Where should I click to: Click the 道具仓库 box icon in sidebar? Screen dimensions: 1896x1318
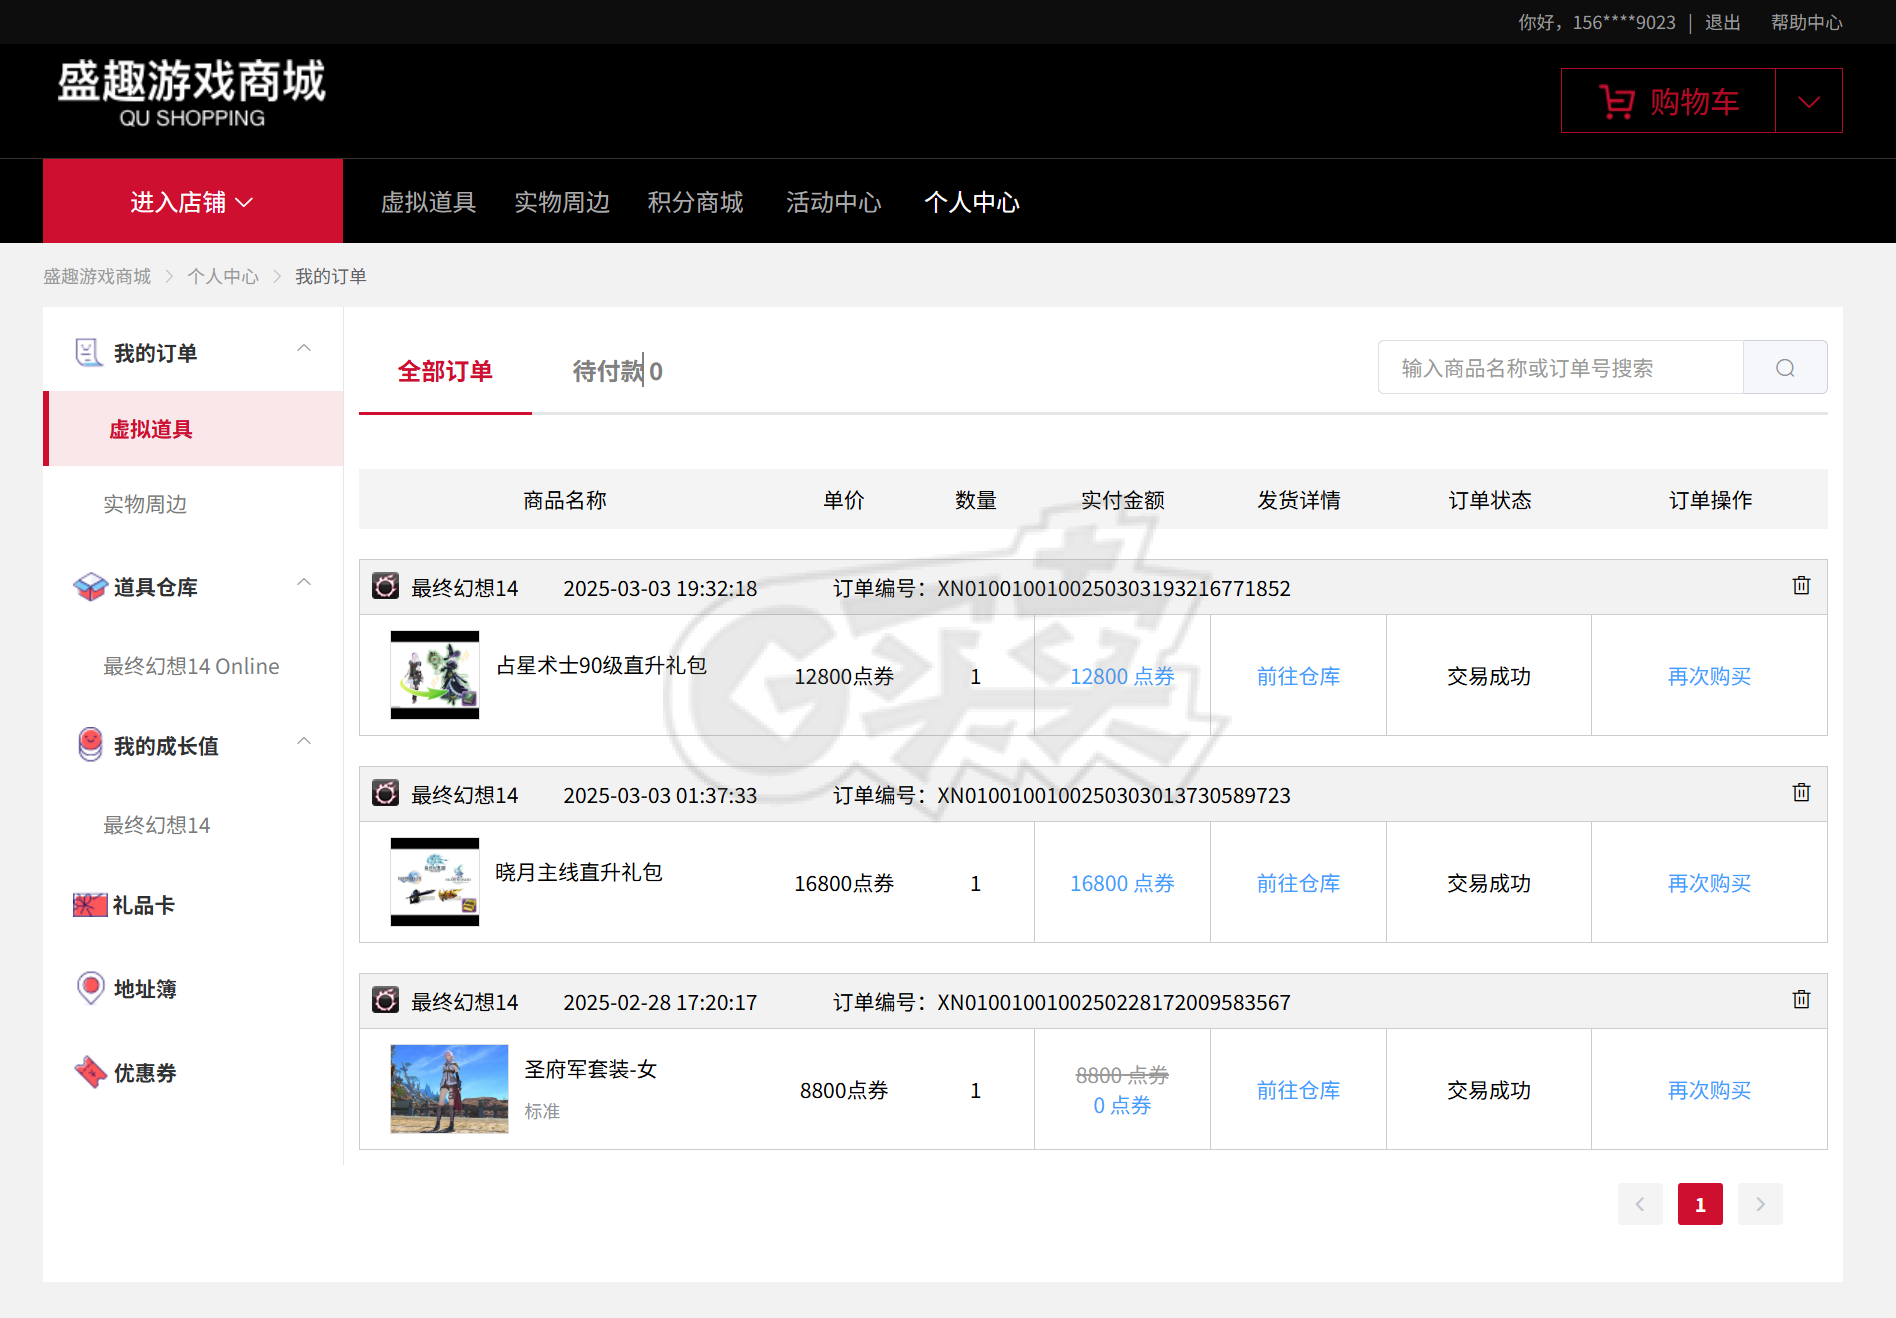pos(88,587)
